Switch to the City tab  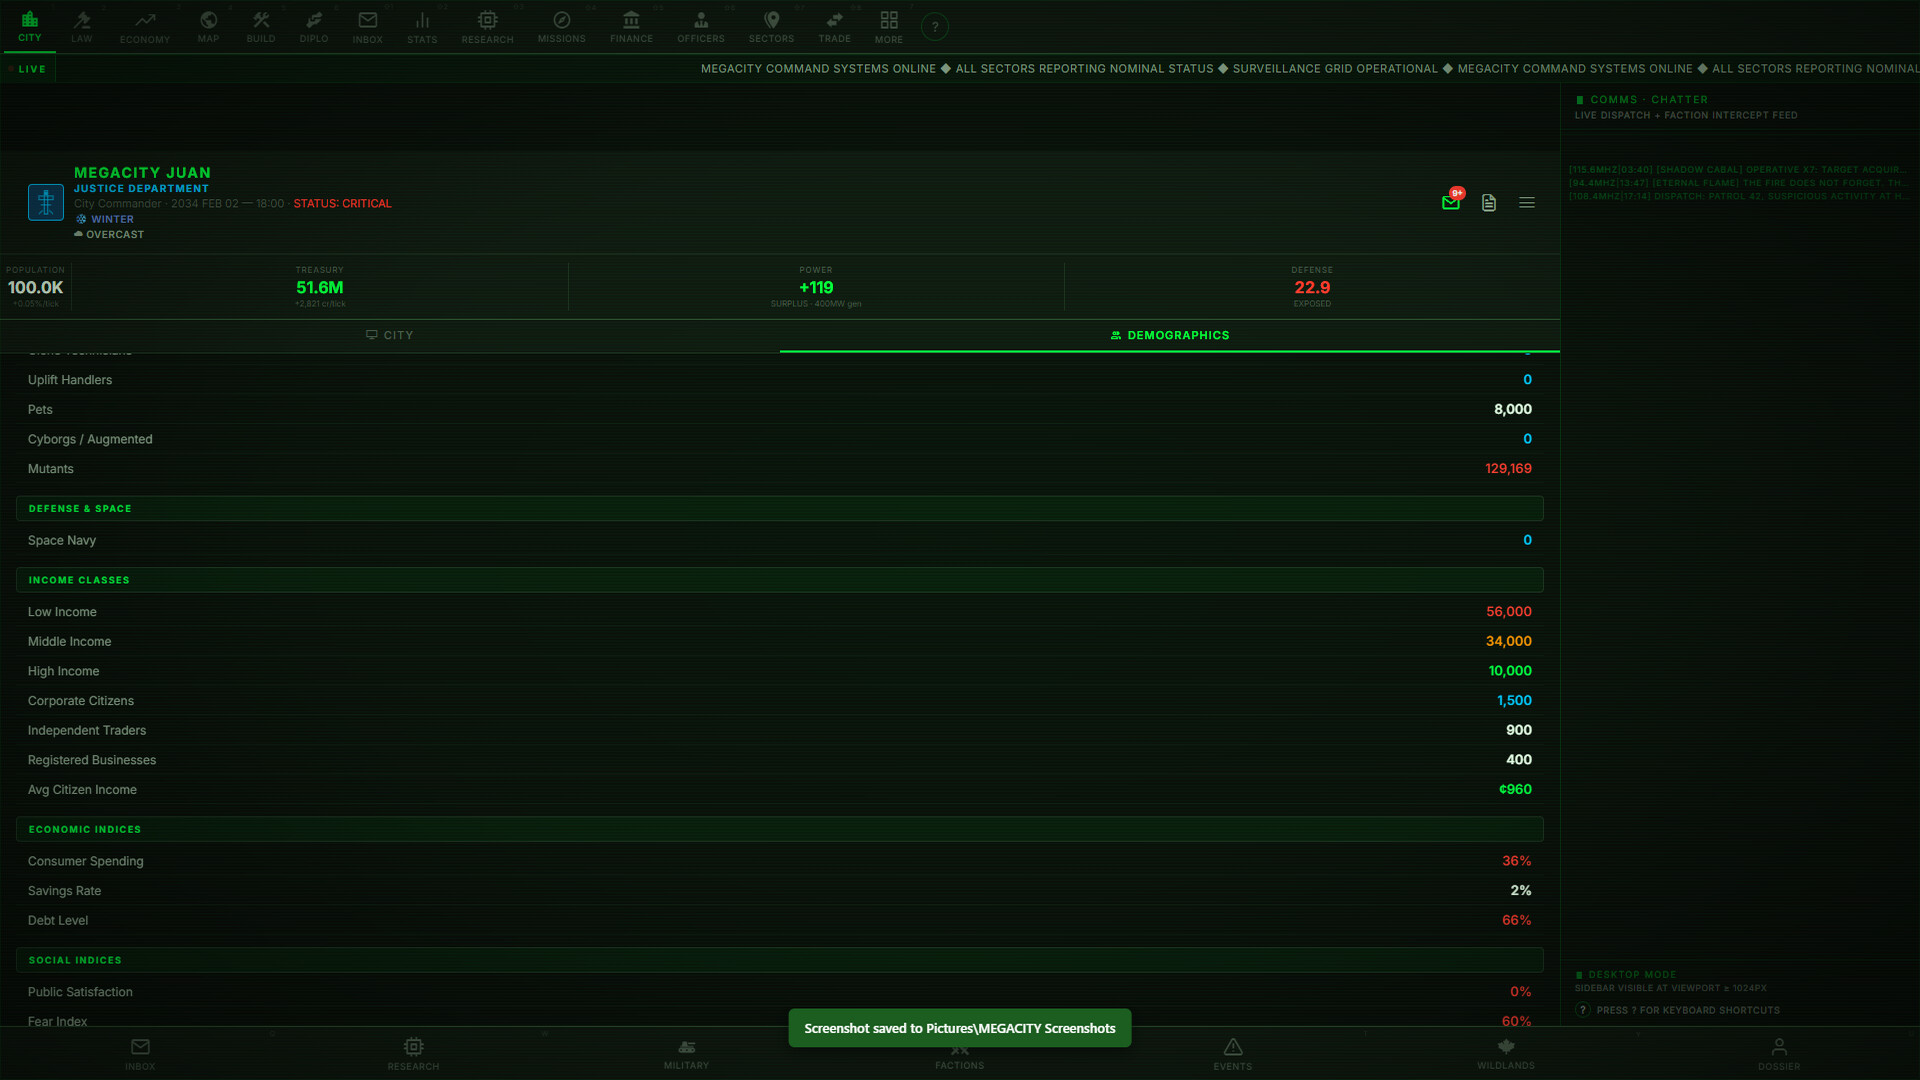pyautogui.click(x=390, y=335)
